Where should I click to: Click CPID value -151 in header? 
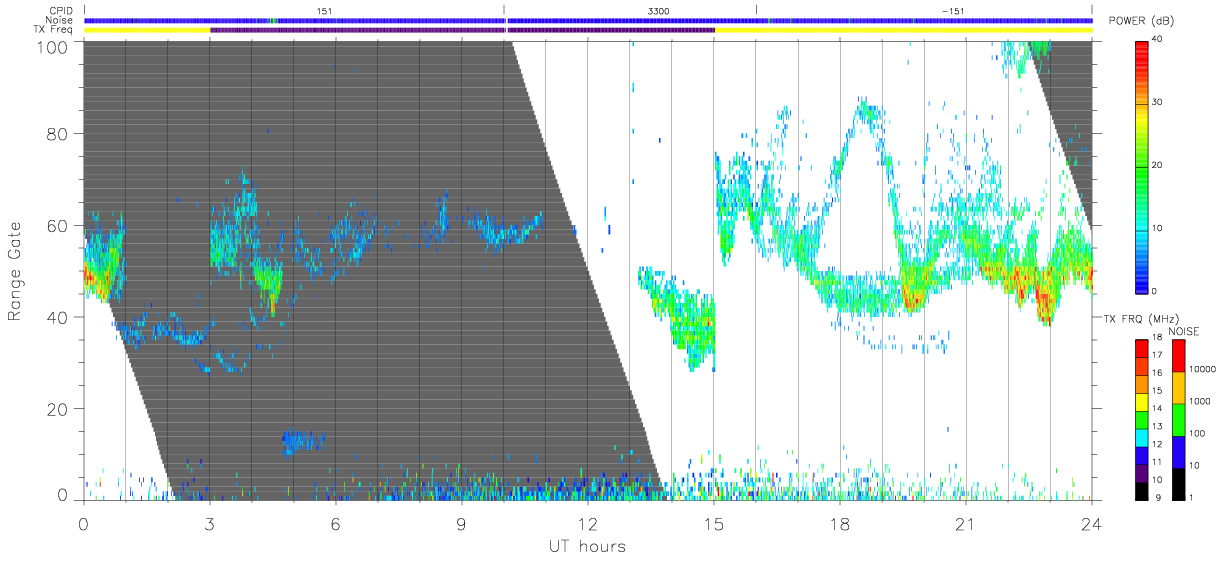tap(953, 11)
